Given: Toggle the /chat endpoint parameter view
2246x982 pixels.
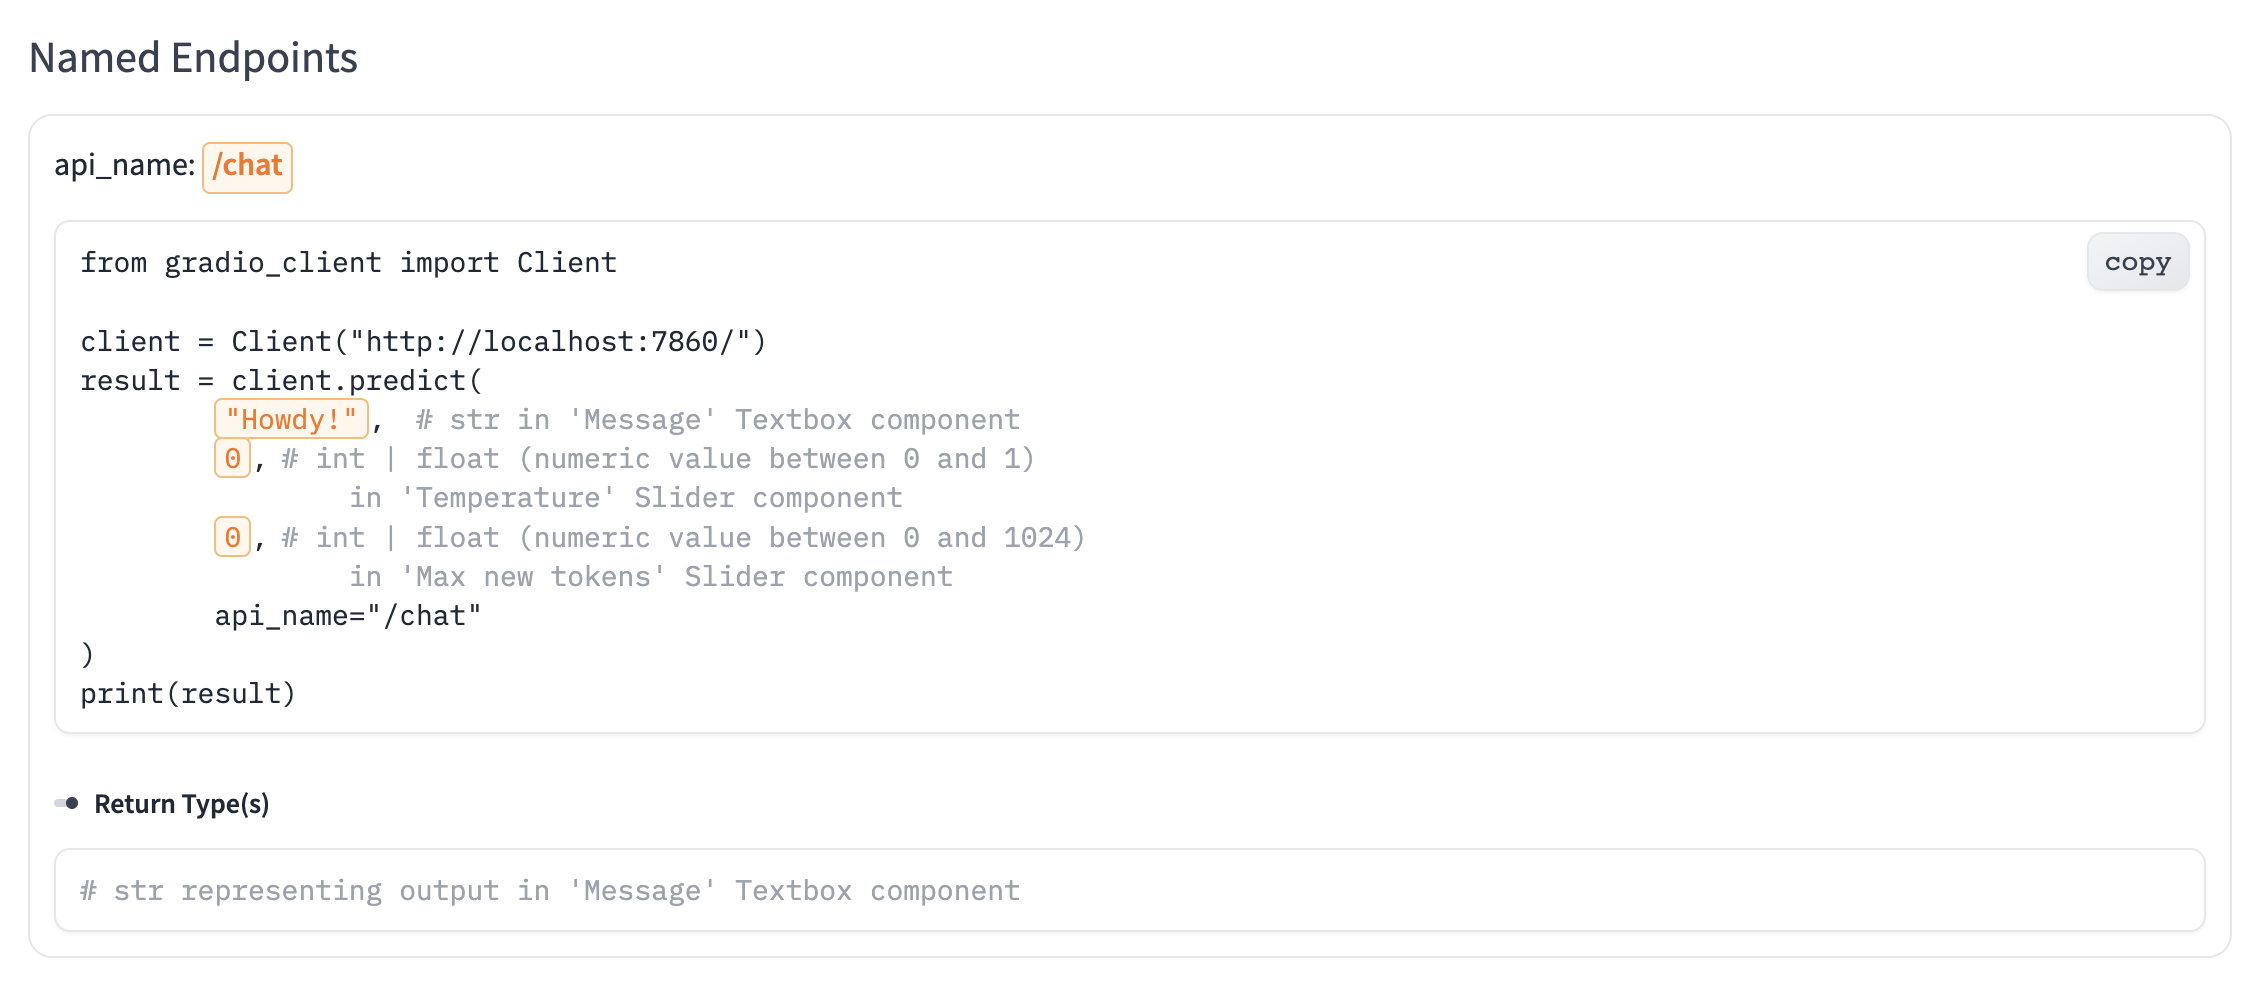Looking at the screenshot, I should click(246, 167).
